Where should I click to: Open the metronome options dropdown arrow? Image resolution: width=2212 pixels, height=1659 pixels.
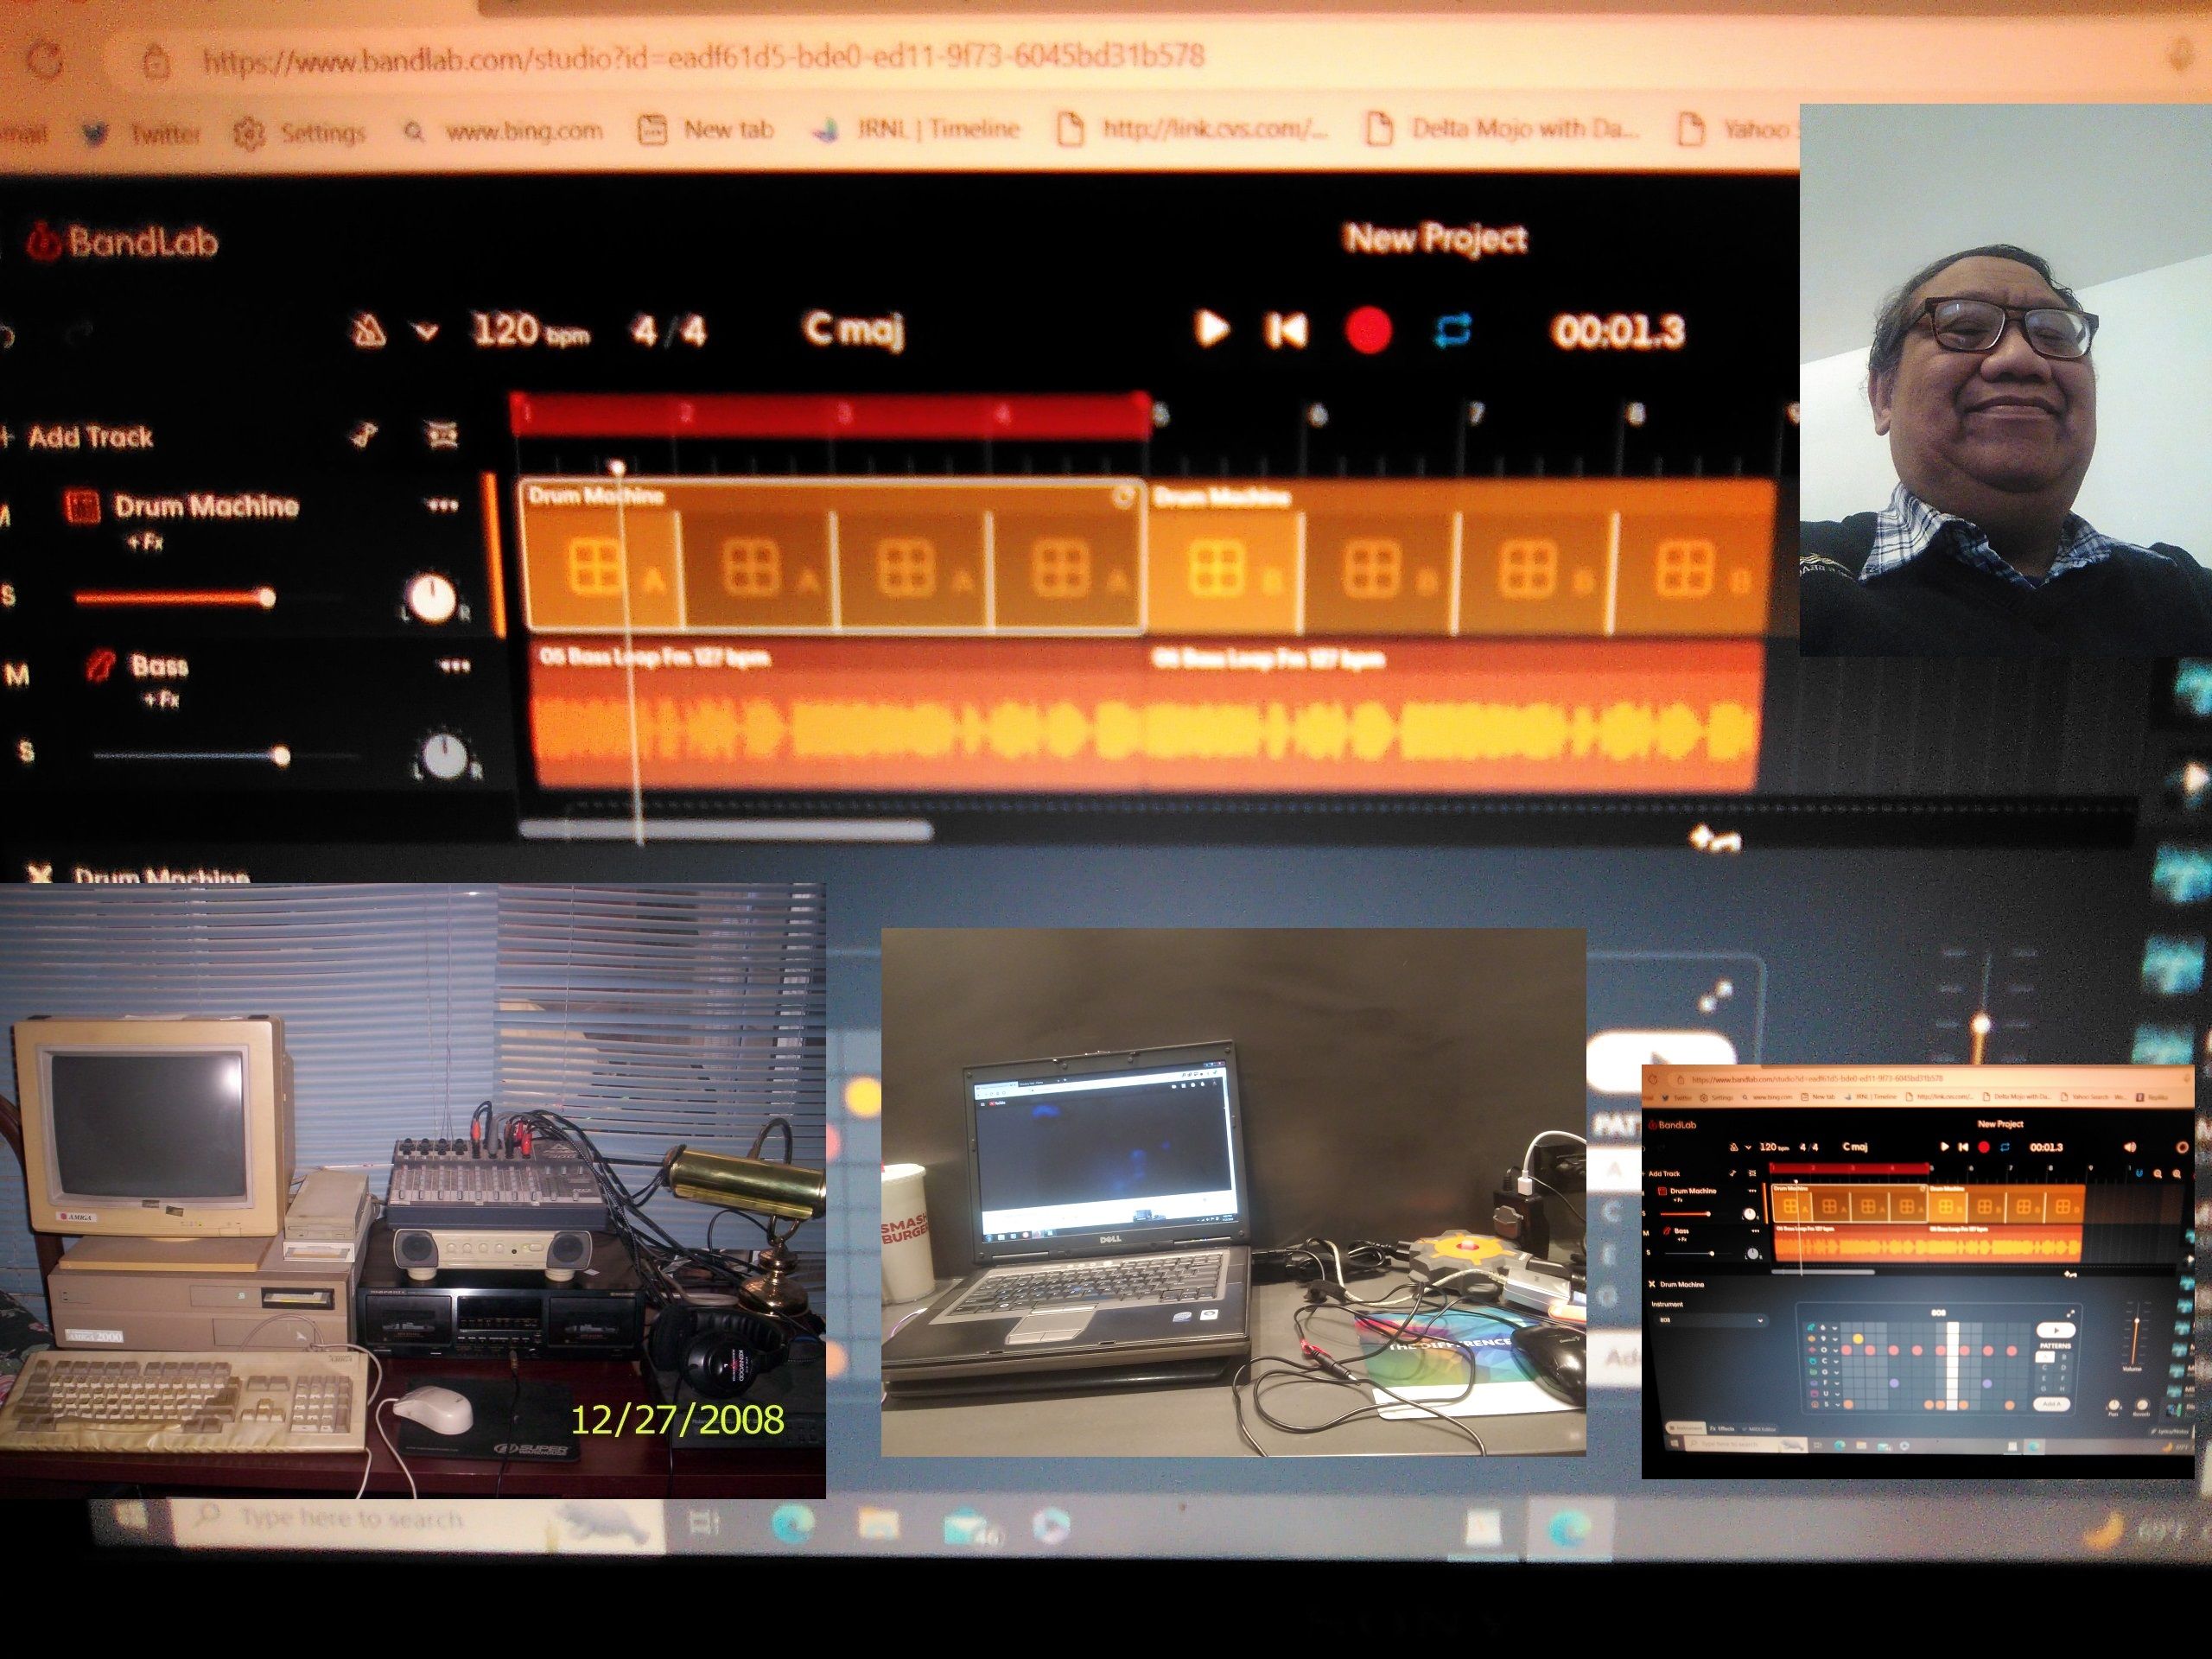pyautogui.click(x=426, y=330)
